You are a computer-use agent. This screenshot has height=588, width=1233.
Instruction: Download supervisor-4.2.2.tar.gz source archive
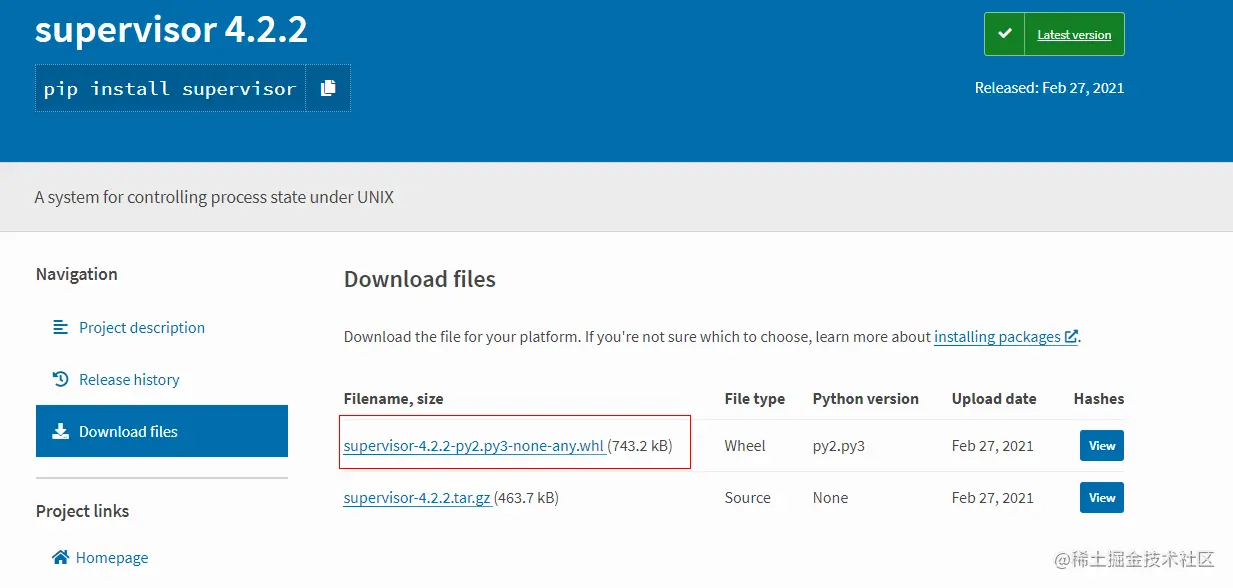(417, 498)
